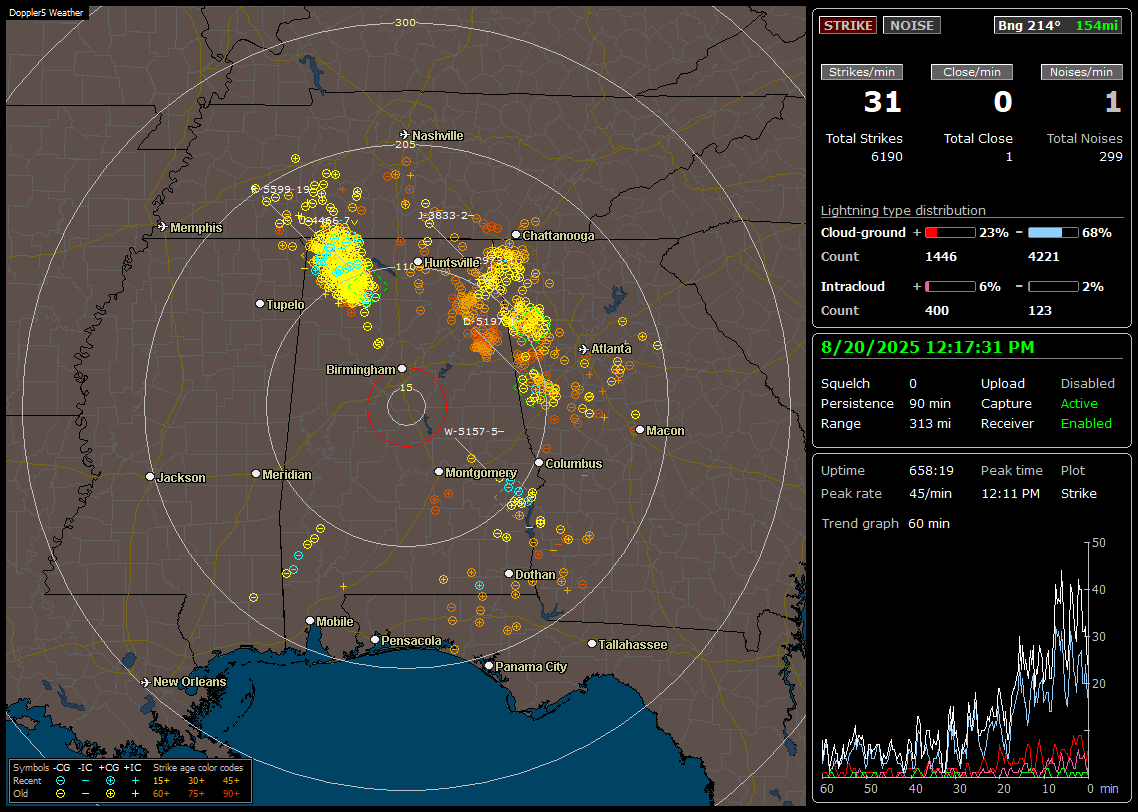Change the Persistence 90 min value
The height and width of the screenshot is (812, 1138).
[x=930, y=403]
